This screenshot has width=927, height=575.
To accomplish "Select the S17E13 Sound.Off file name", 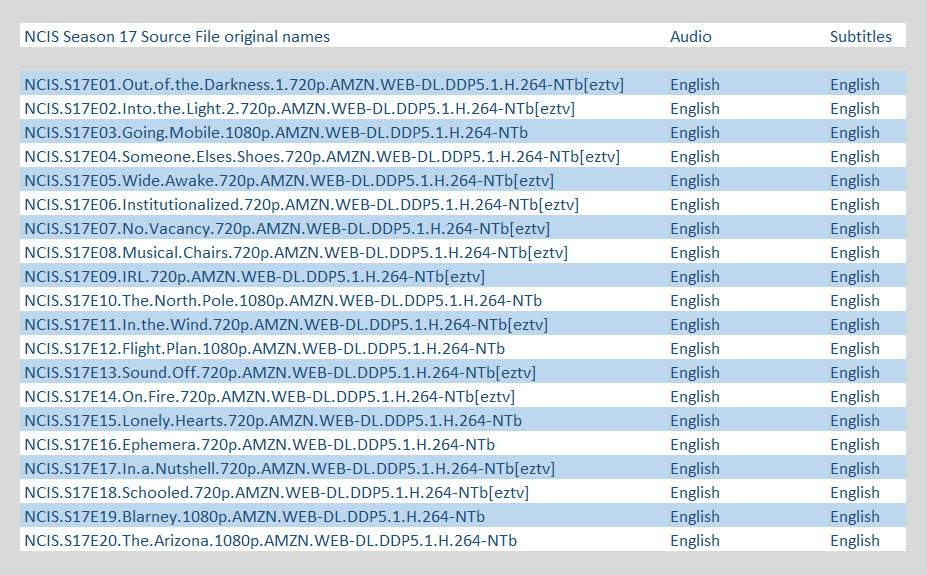I will pyautogui.click(x=280, y=373).
